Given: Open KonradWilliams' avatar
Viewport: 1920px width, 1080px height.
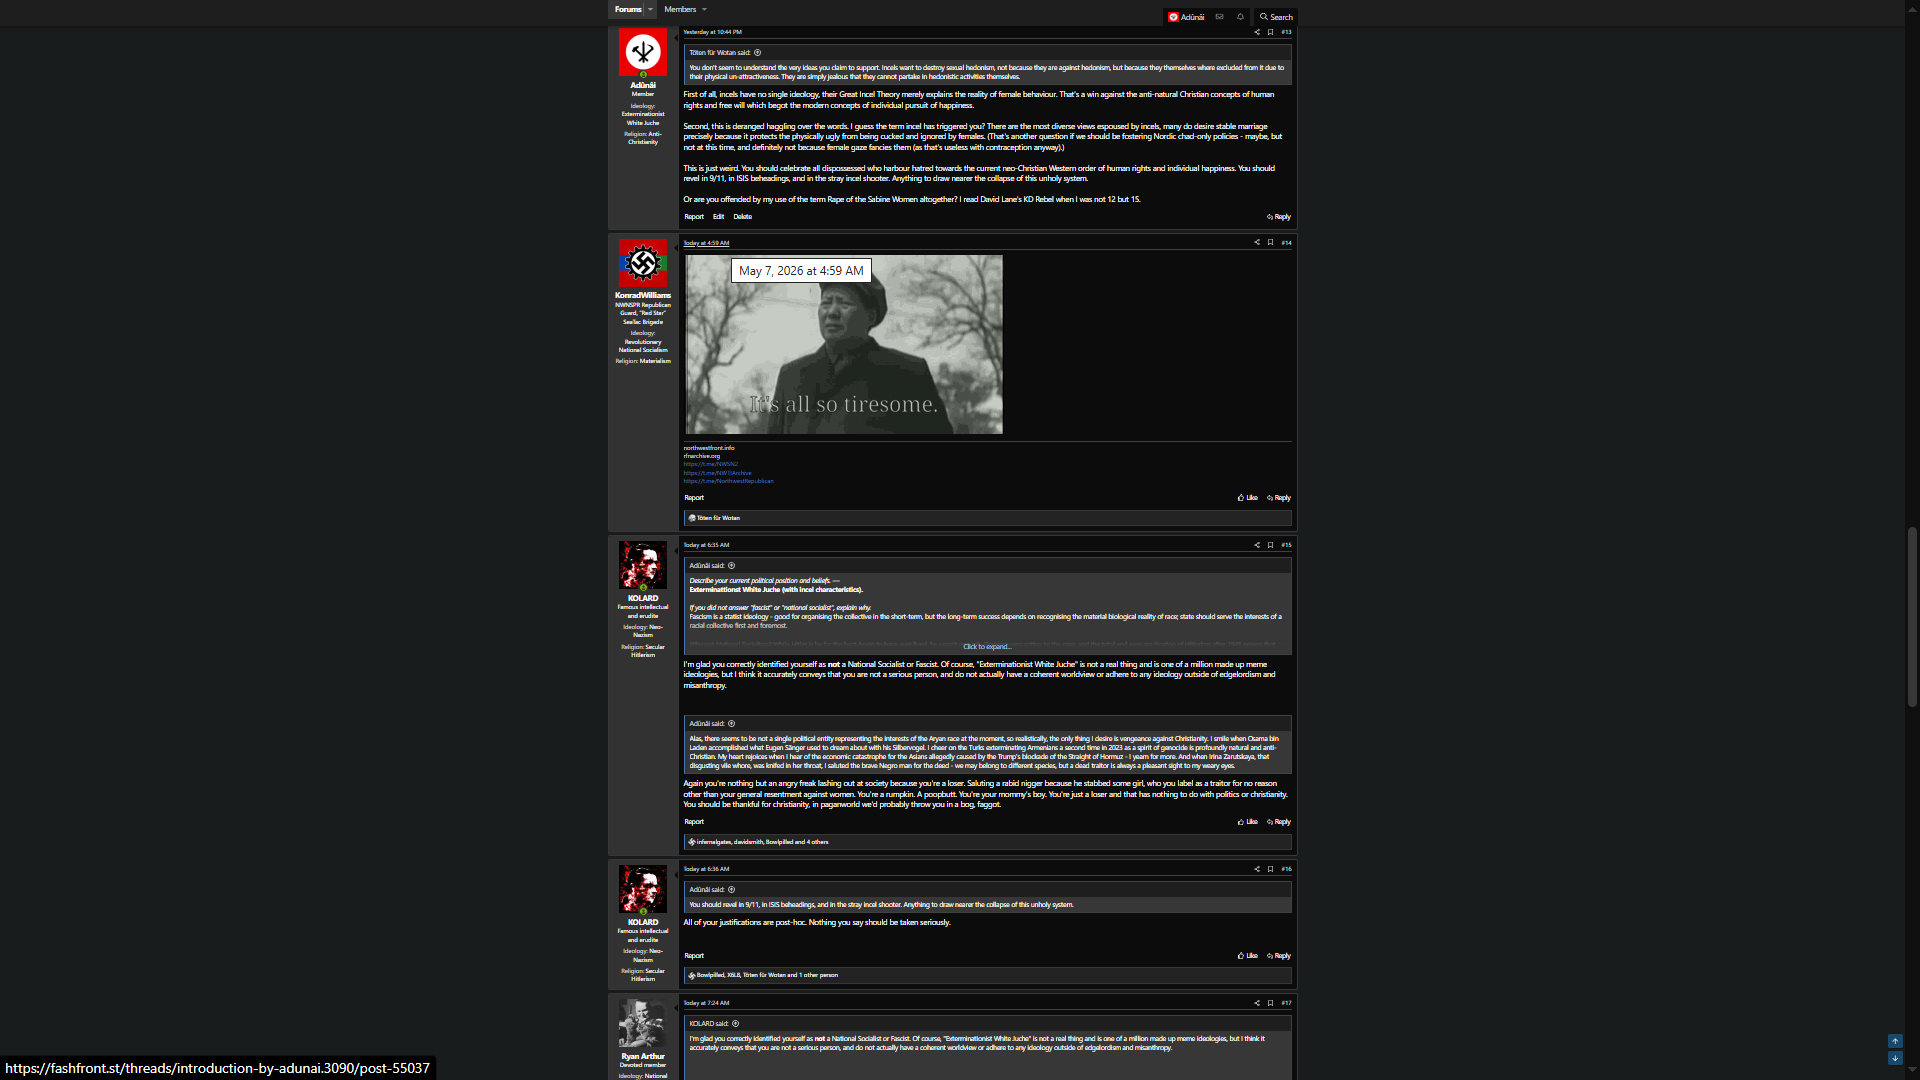Looking at the screenshot, I should click(x=643, y=263).
